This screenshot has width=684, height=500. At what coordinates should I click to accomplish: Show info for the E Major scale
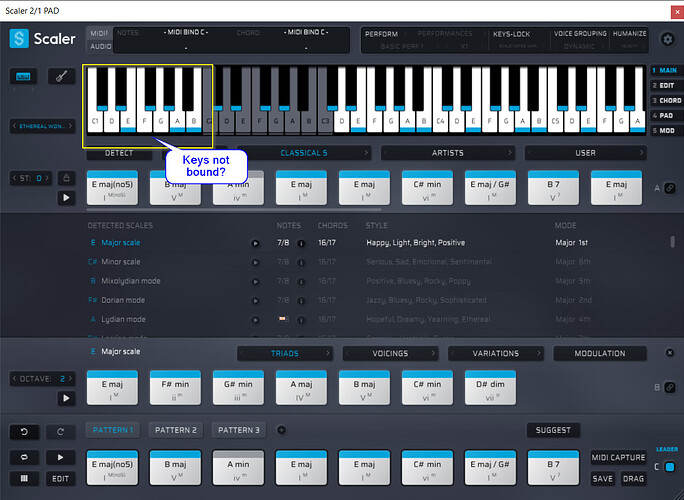301,243
